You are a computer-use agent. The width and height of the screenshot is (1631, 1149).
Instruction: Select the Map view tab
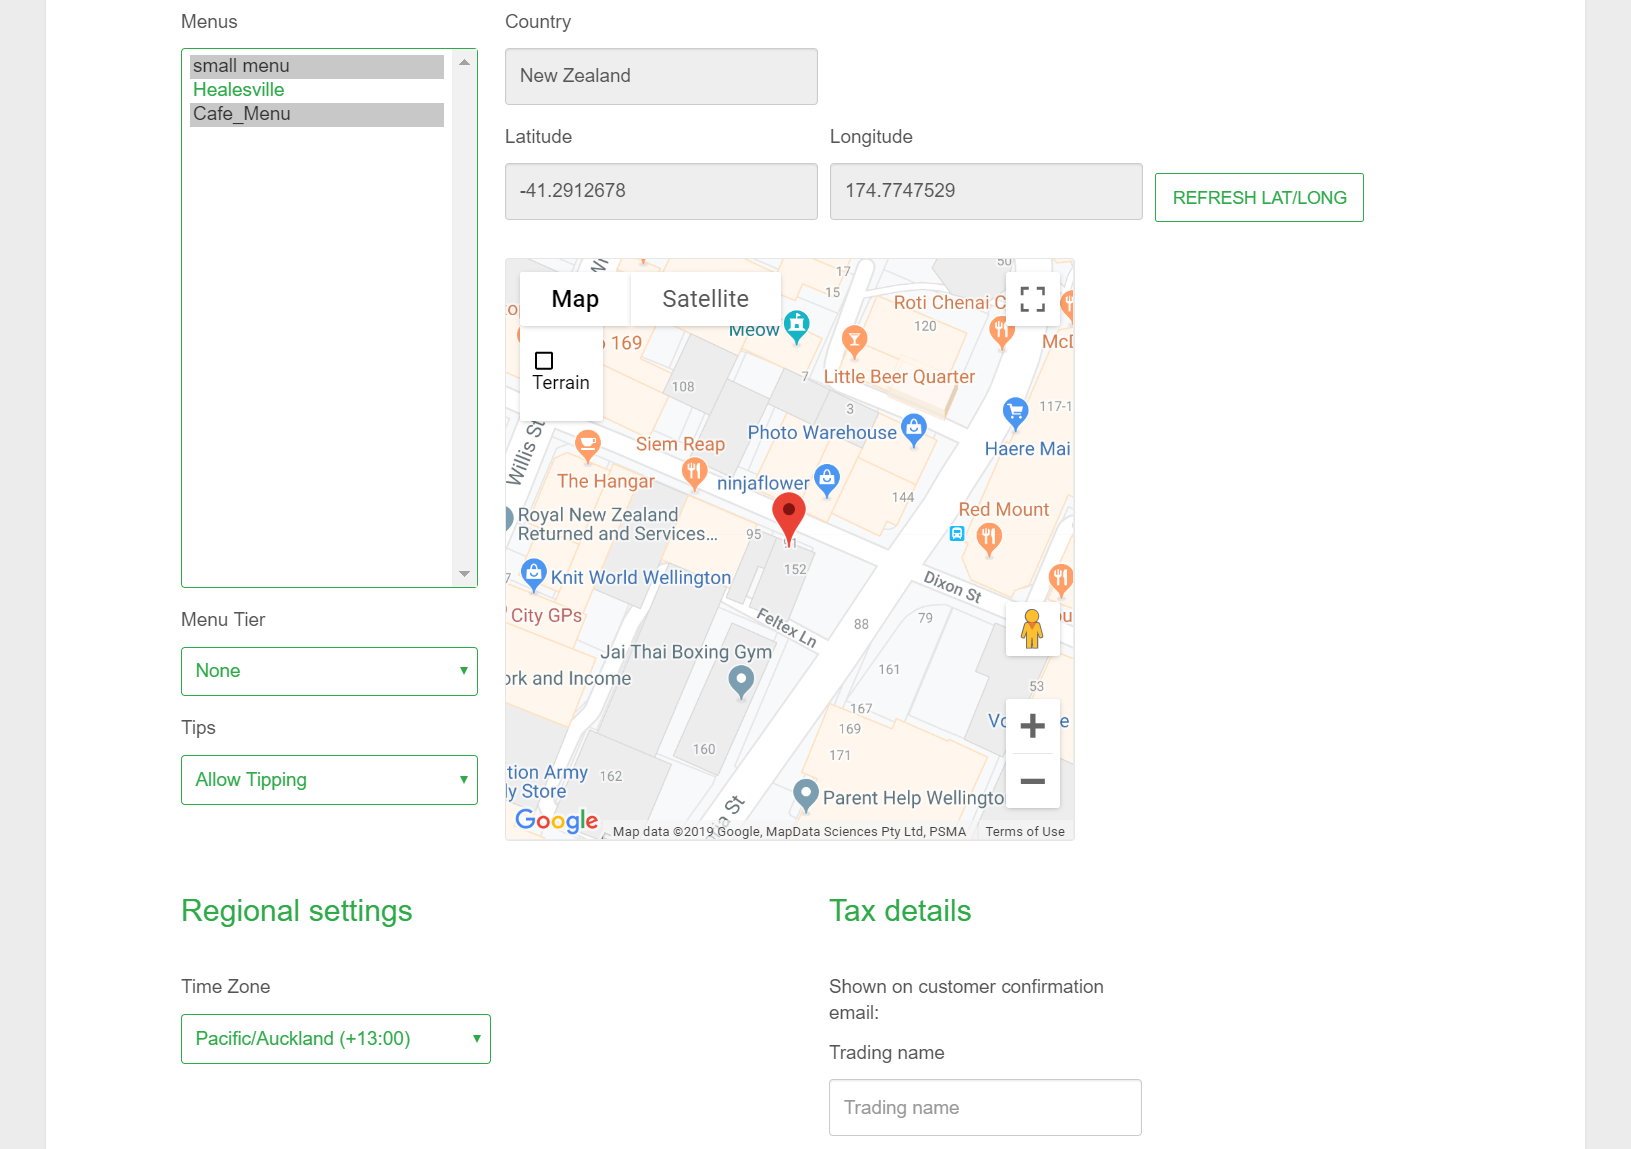pyautogui.click(x=575, y=299)
